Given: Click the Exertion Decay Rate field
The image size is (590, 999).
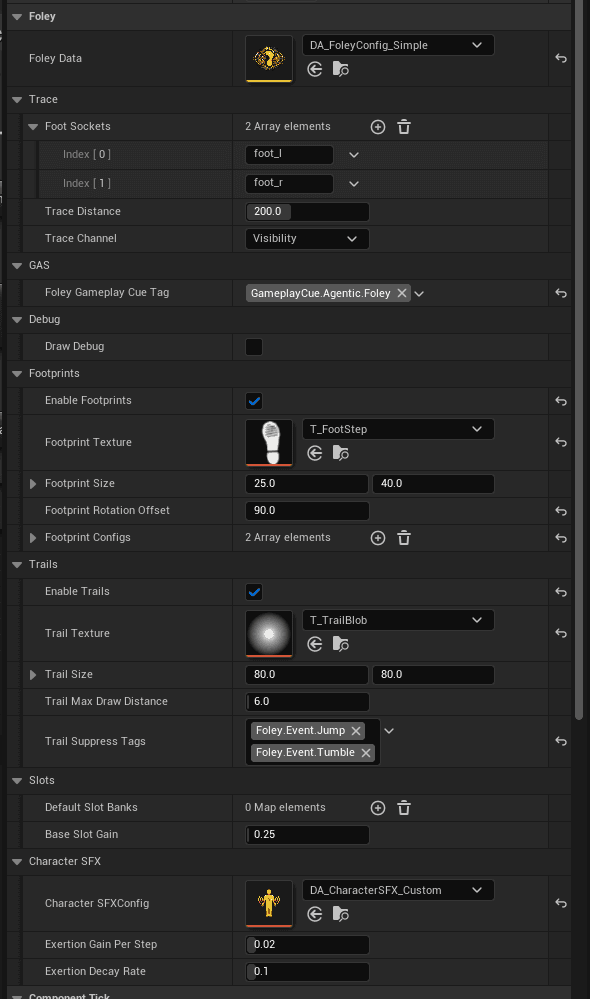Looking at the screenshot, I should tap(307, 972).
